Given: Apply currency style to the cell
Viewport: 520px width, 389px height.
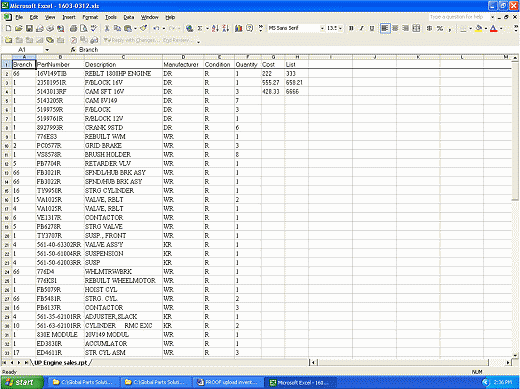Looking at the screenshot, I should tap(429, 29).
